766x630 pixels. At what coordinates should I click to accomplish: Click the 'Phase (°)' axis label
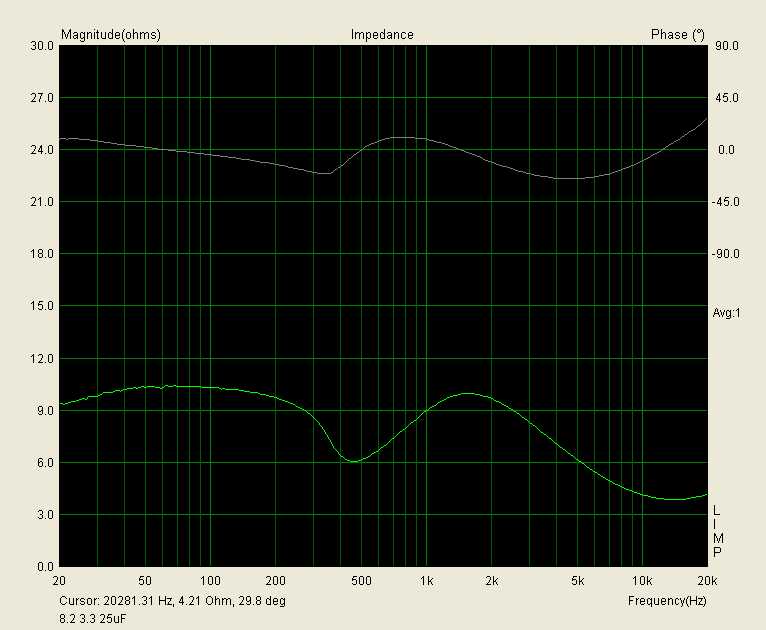click(678, 35)
